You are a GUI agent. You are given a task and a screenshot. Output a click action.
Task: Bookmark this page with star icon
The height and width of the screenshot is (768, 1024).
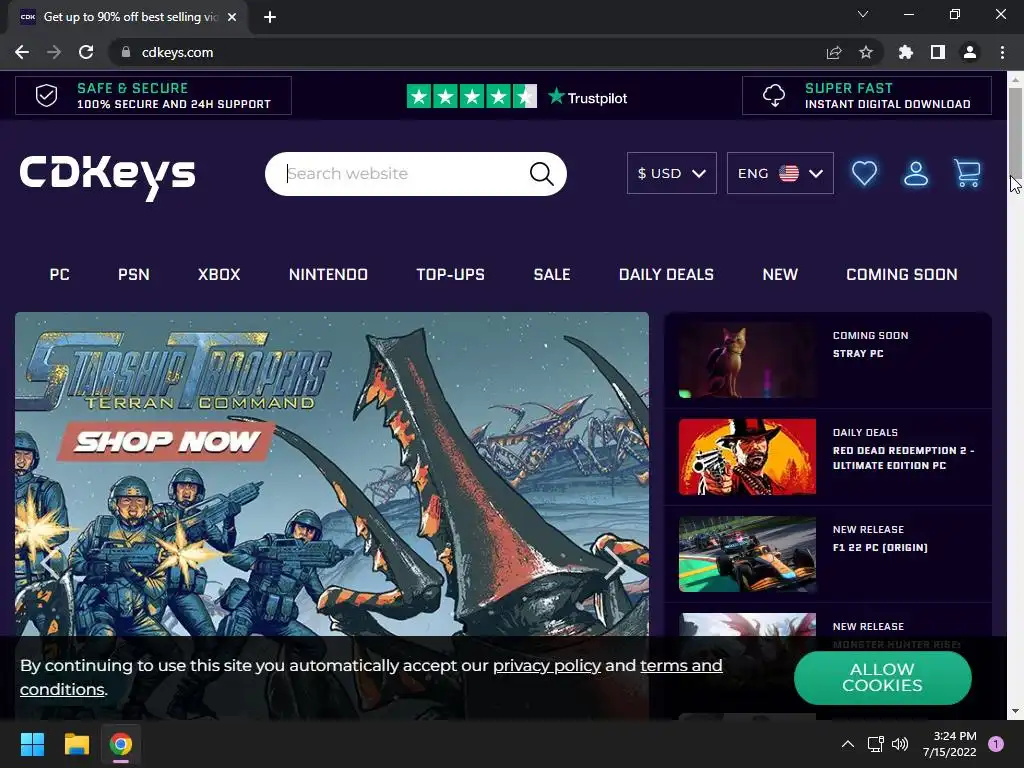[866, 52]
